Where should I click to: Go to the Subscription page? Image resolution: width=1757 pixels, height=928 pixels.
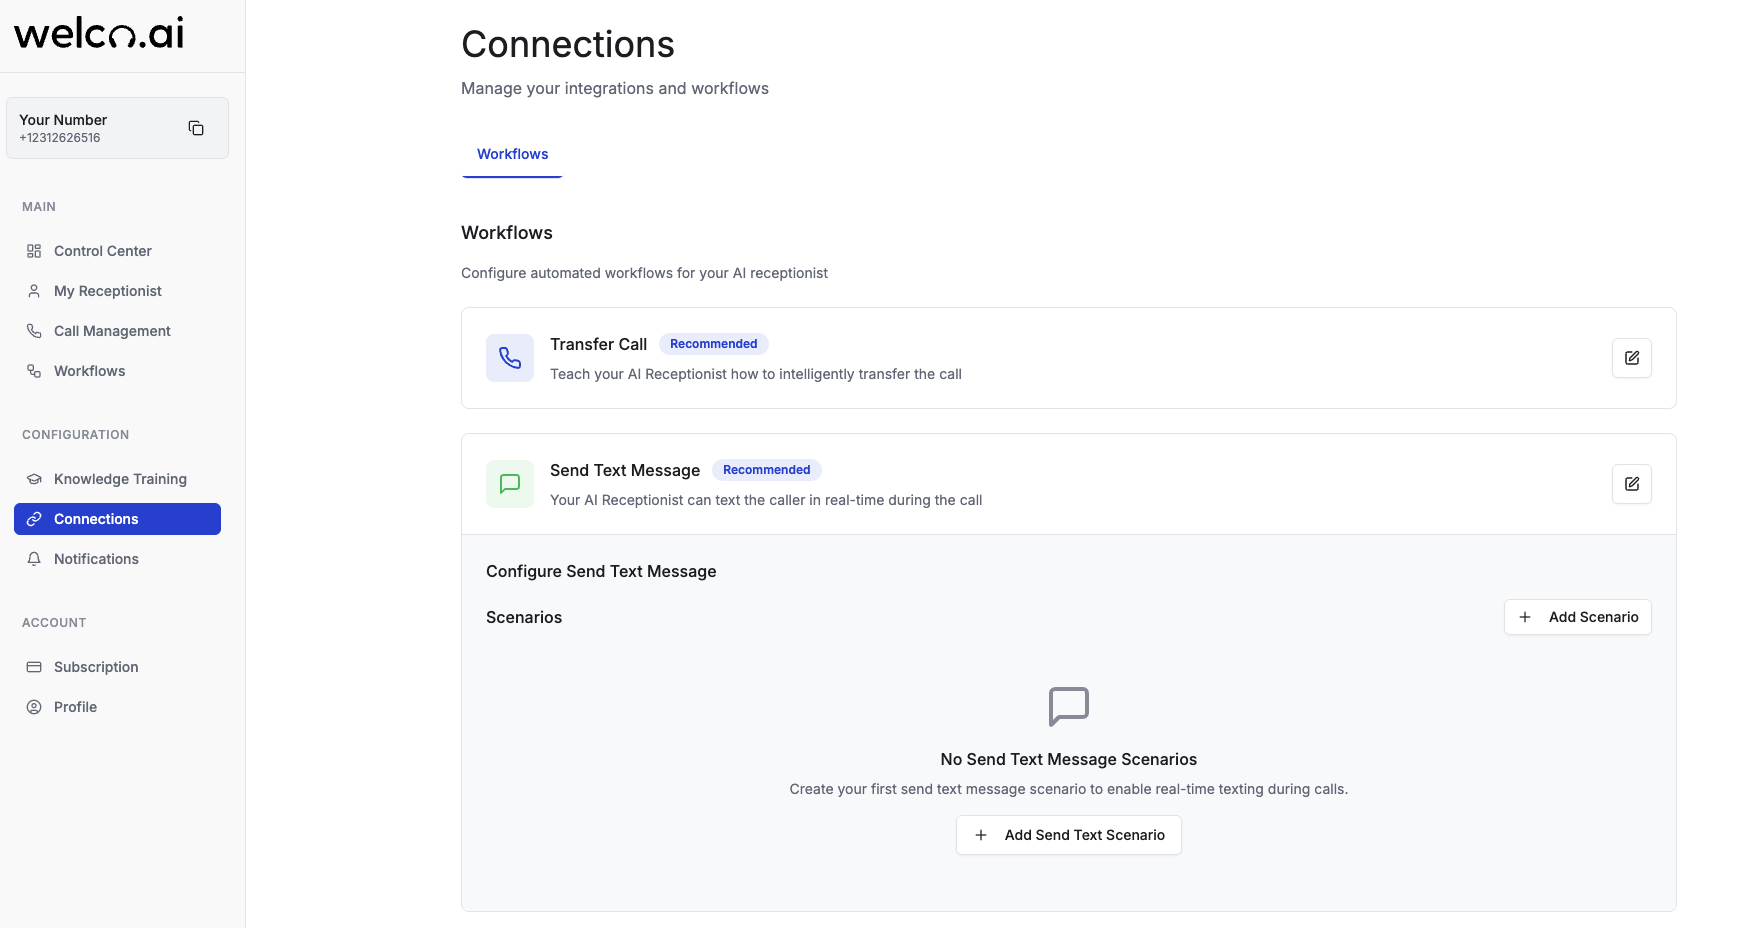pos(117,667)
